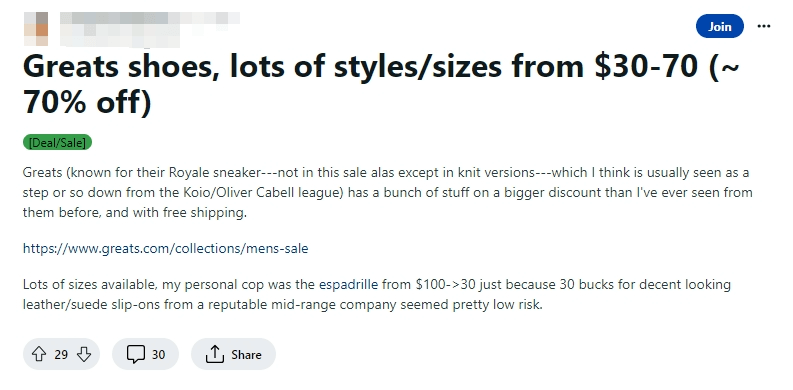The image size is (793, 390).
Task: Downvote the Greats shoes post
Action: [83, 354]
